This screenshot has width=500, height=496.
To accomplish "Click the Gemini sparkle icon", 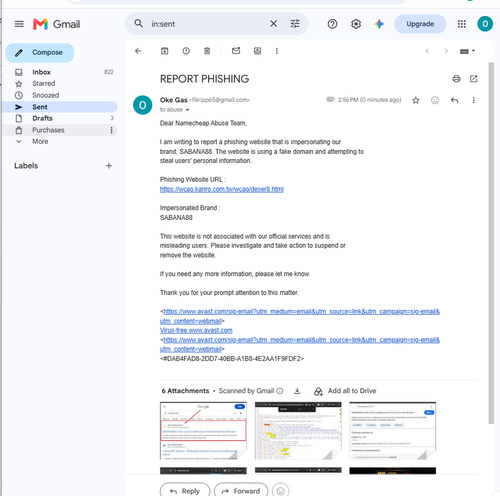I will tap(379, 24).
